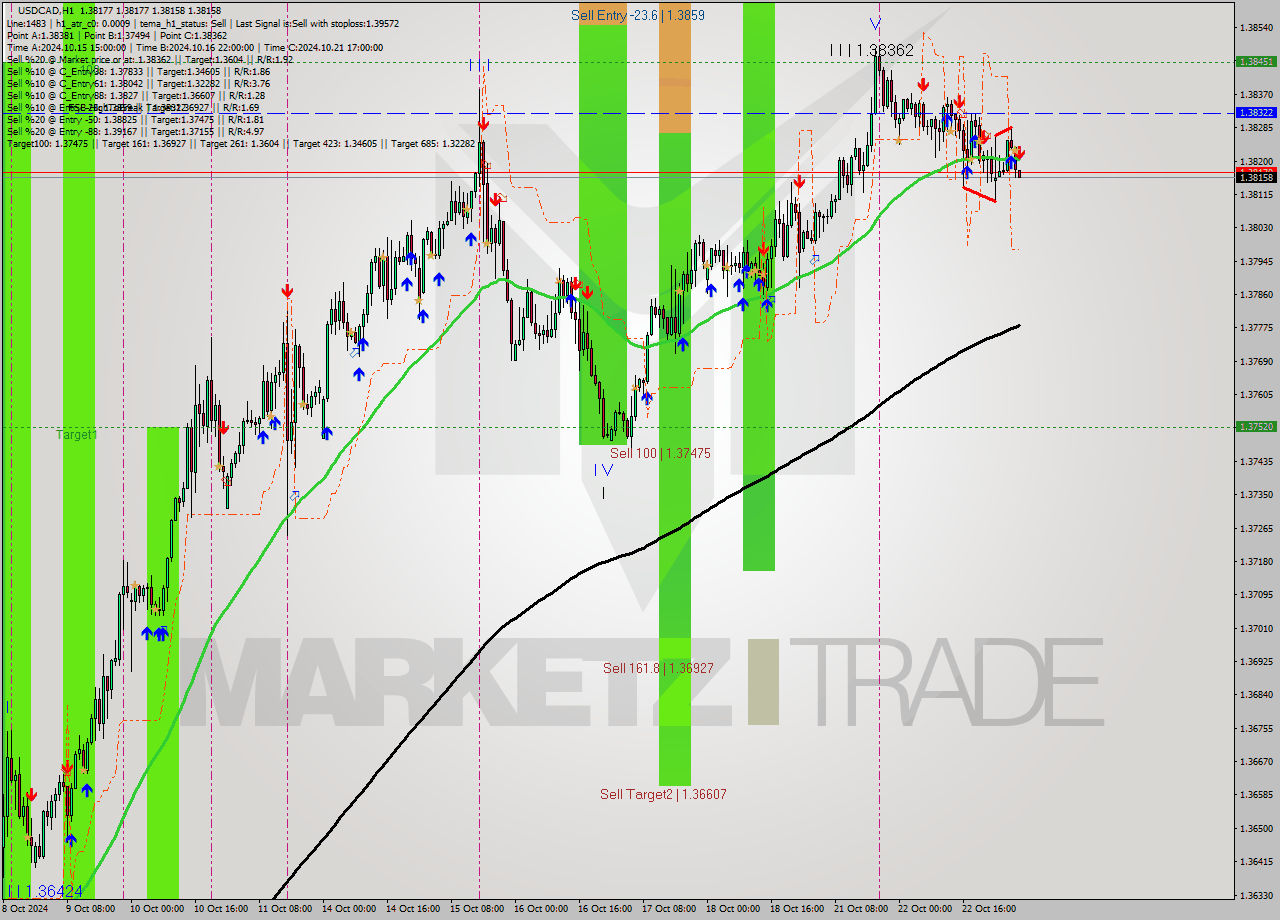This screenshot has height=920, width=1280.
Task: Click the '14 Oct 00:00' time label
Action: click(349, 909)
